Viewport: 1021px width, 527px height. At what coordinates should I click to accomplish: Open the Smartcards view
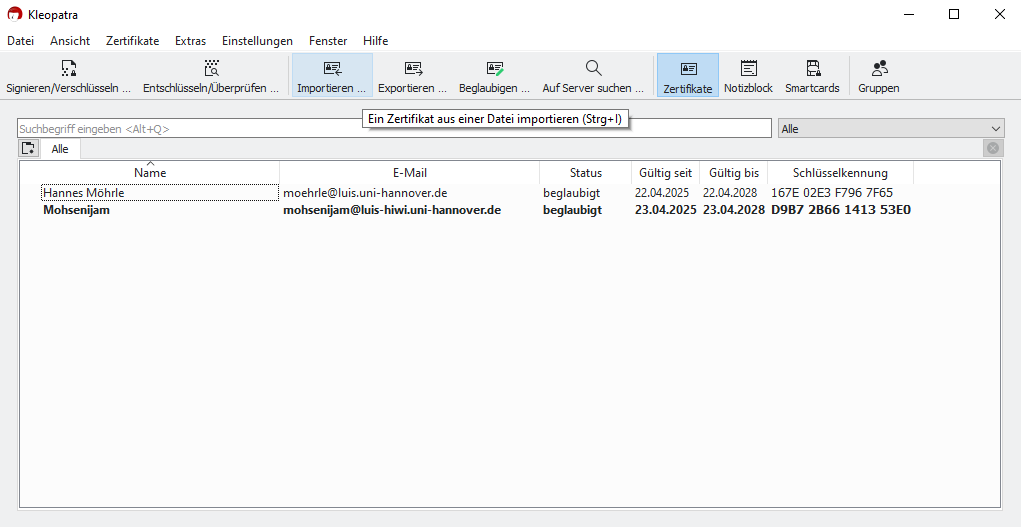click(812, 76)
